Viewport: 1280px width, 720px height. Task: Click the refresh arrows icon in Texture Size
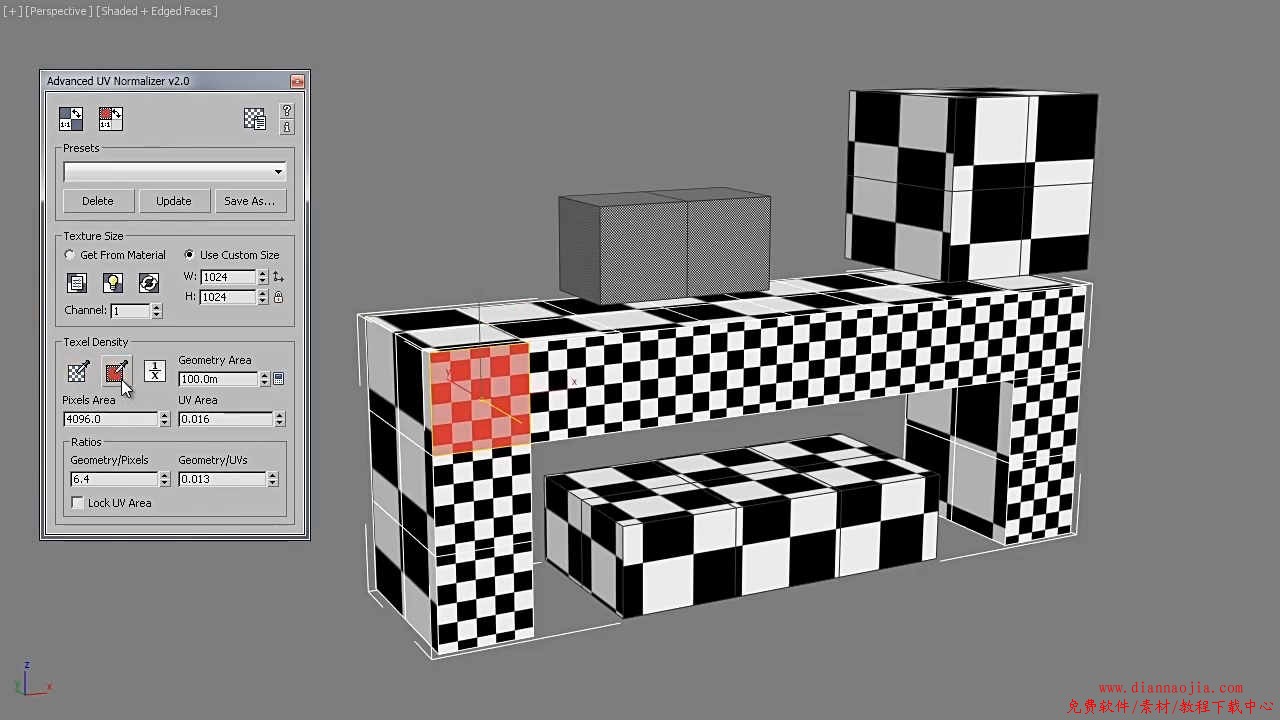tap(148, 283)
